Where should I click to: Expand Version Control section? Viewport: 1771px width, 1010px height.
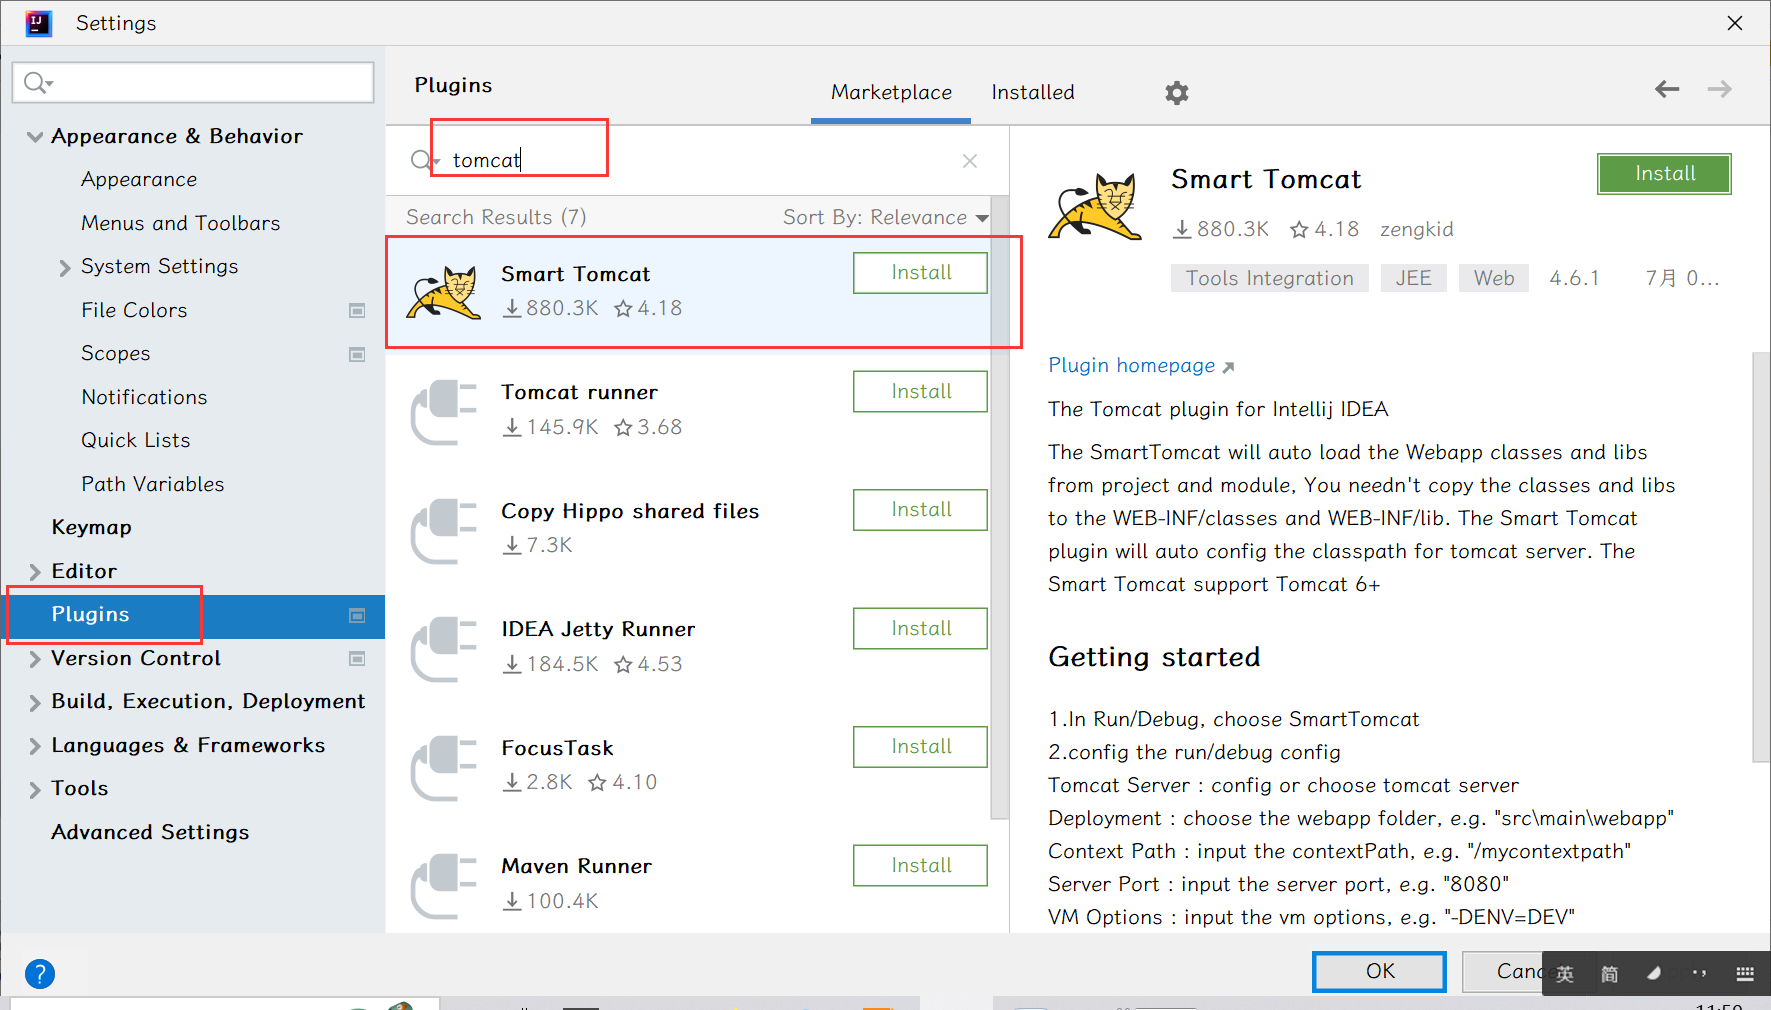[x=35, y=659]
